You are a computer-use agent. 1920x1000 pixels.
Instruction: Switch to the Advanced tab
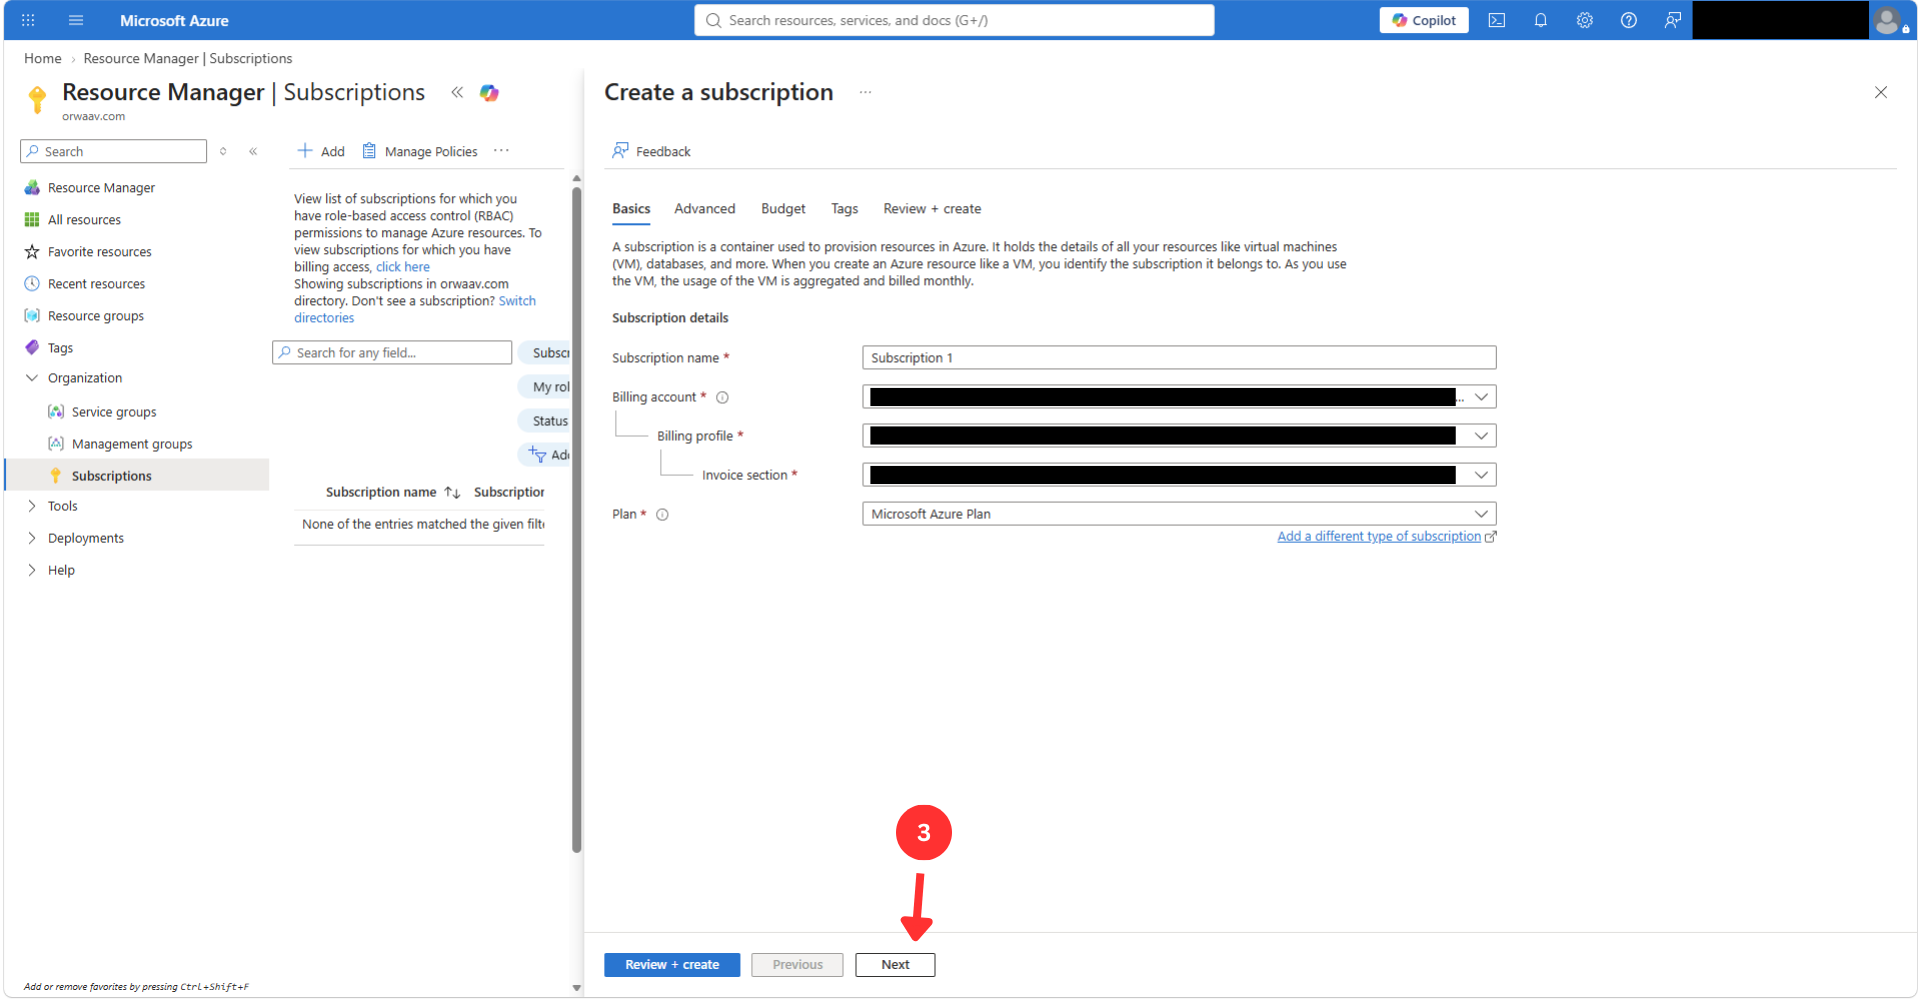[705, 209]
